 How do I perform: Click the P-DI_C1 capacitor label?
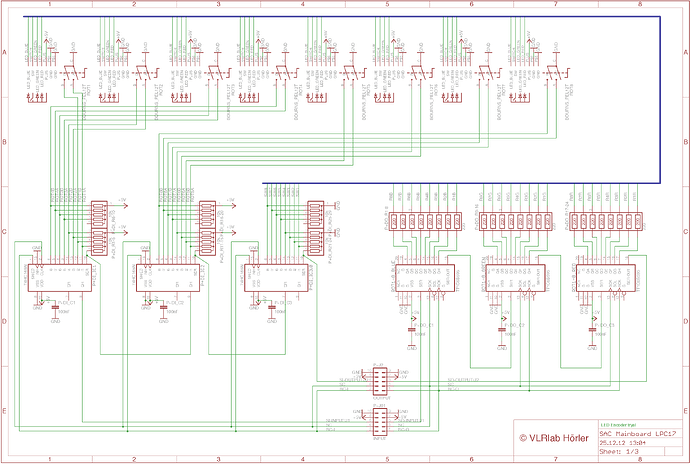[x=67, y=303]
